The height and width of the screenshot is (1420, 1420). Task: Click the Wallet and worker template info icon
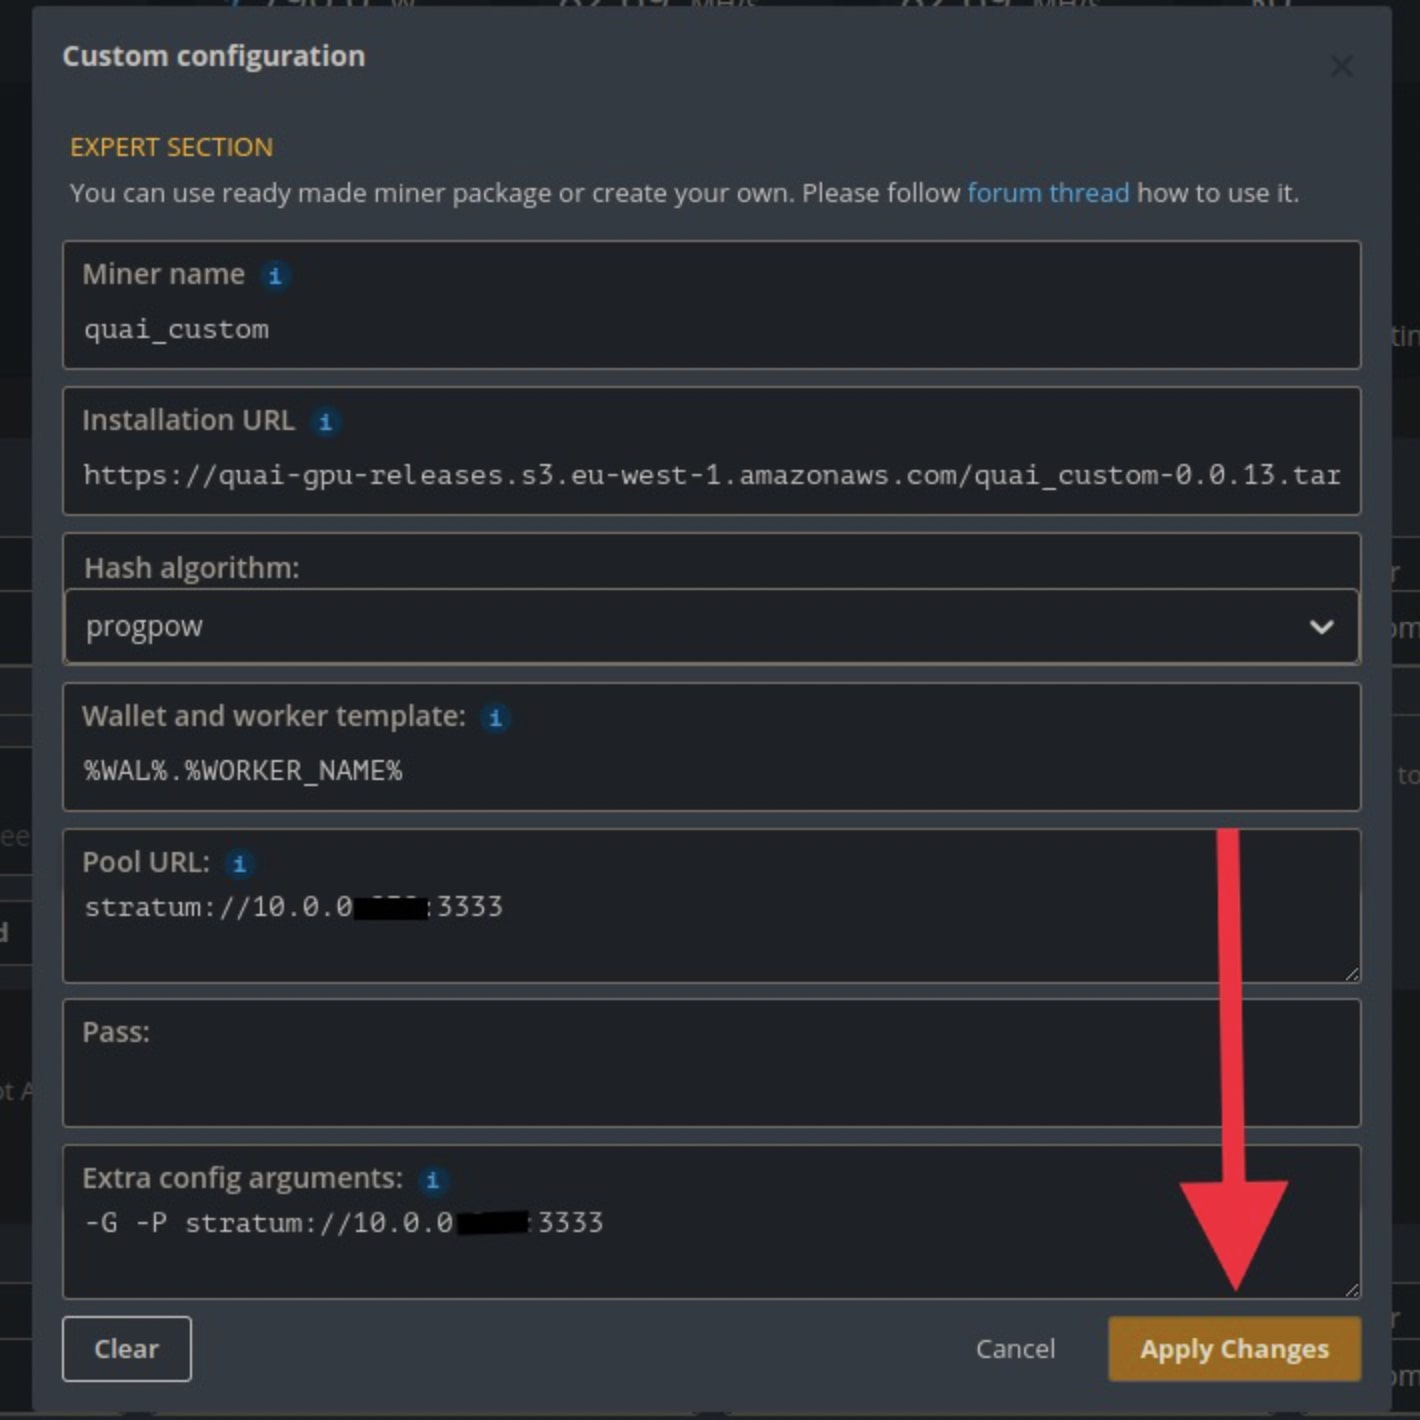(495, 717)
